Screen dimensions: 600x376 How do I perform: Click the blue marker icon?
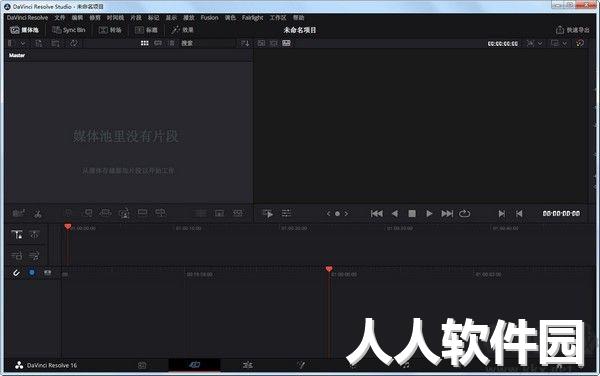[x=32, y=272]
